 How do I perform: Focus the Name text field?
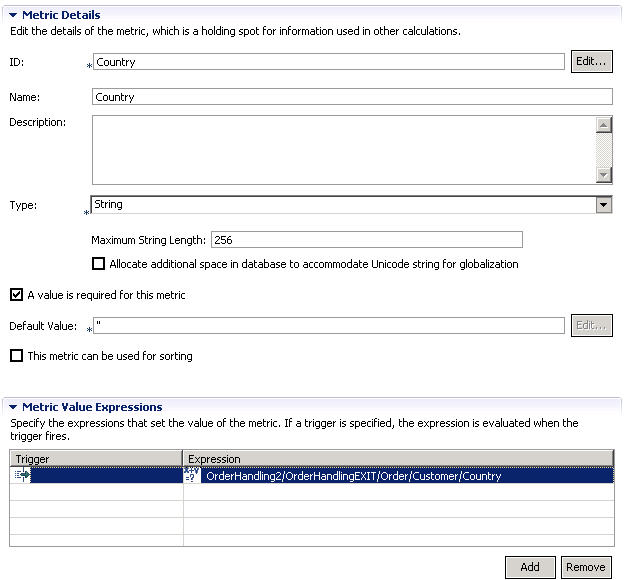click(x=350, y=97)
